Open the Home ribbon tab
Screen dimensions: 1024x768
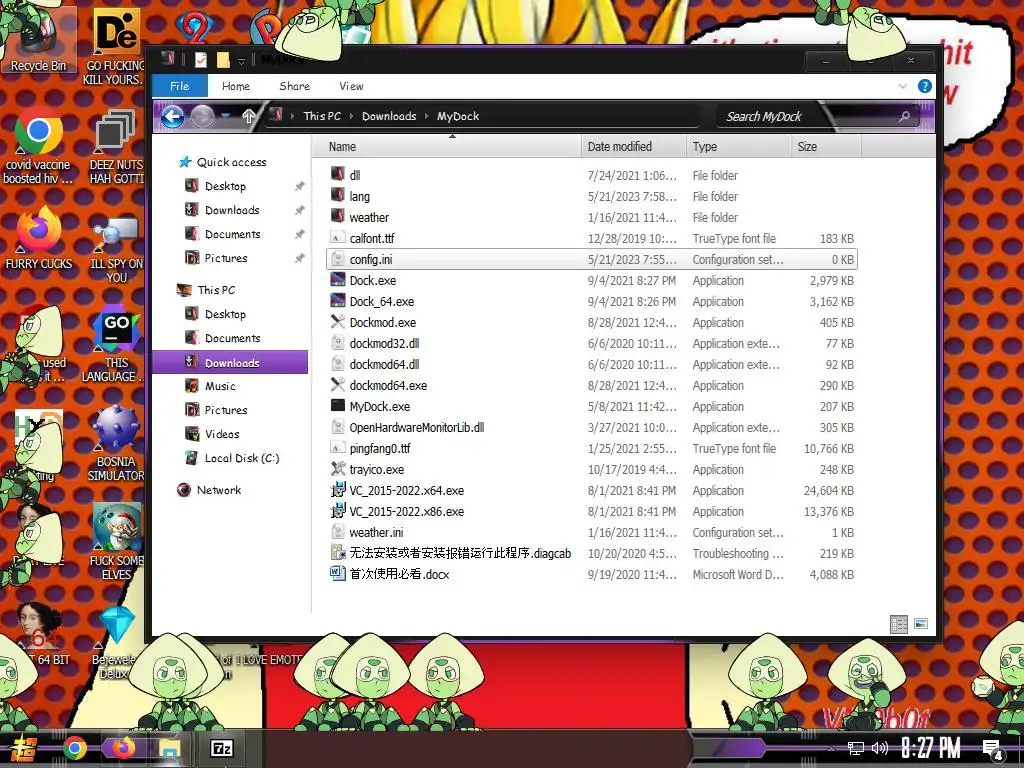coord(236,86)
